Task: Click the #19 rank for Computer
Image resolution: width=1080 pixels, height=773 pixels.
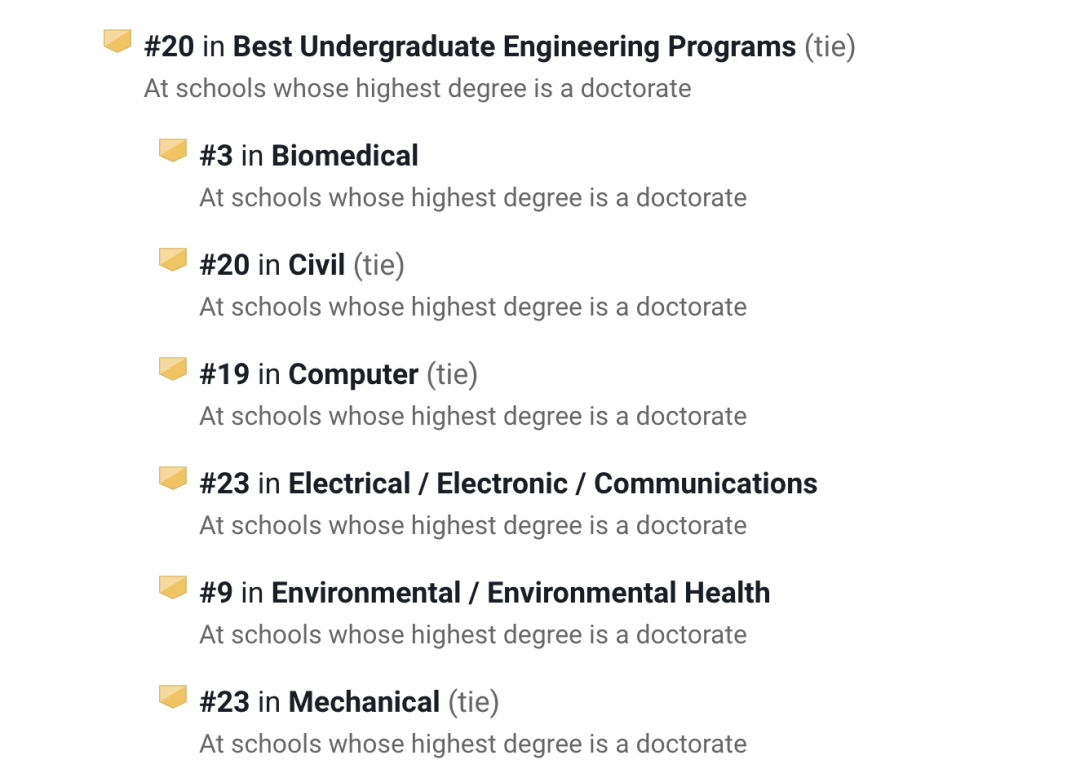Action: [x=224, y=374]
